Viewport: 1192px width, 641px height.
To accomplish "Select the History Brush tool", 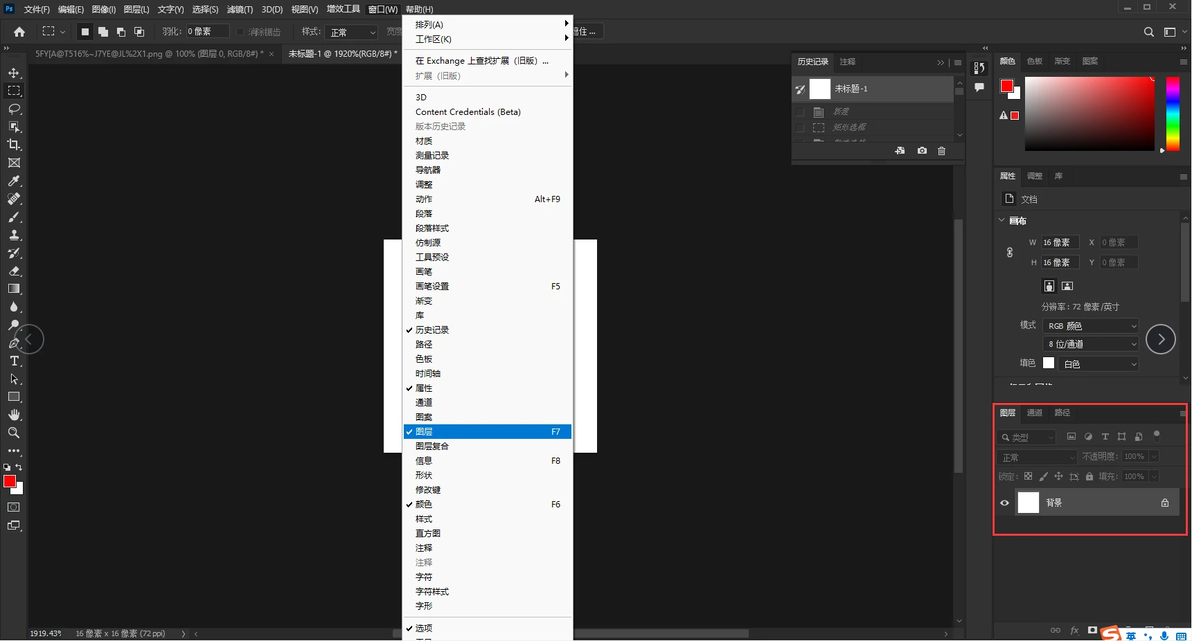I will 14,252.
